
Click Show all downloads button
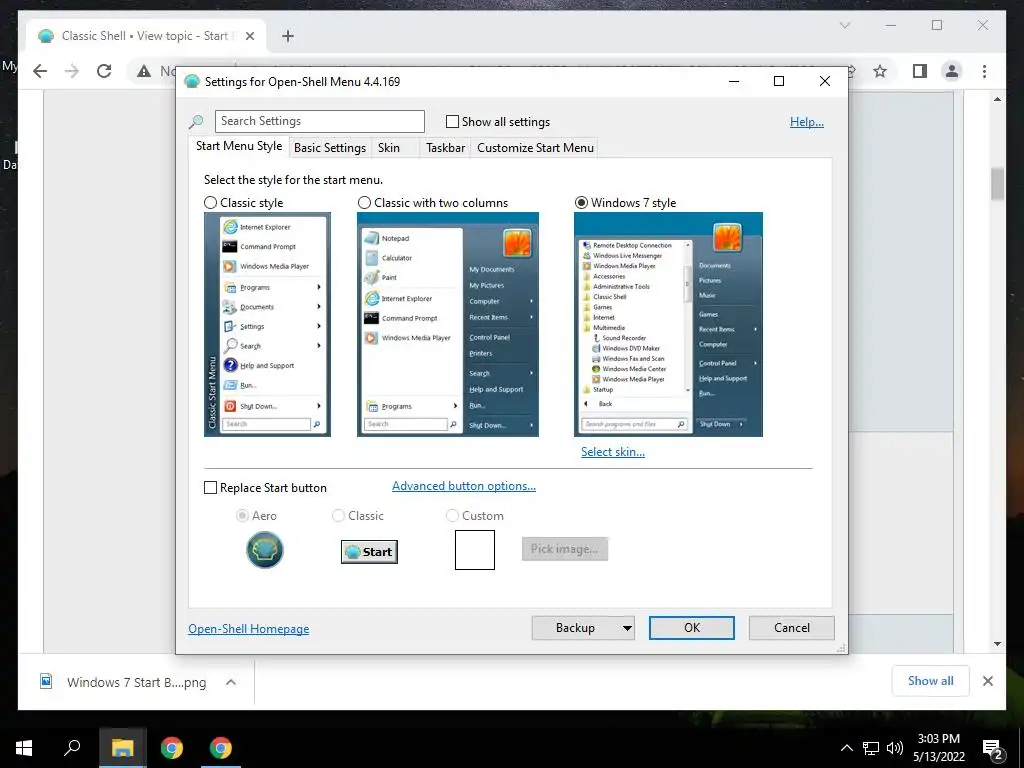pyautogui.click(x=931, y=681)
